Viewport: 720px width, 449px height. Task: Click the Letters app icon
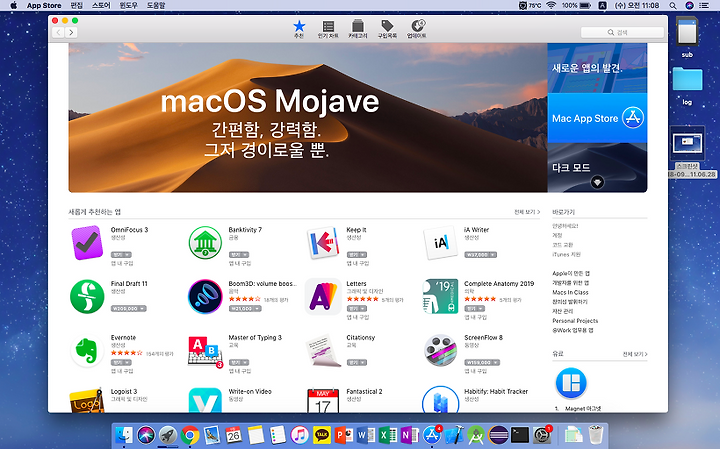[323, 297]
